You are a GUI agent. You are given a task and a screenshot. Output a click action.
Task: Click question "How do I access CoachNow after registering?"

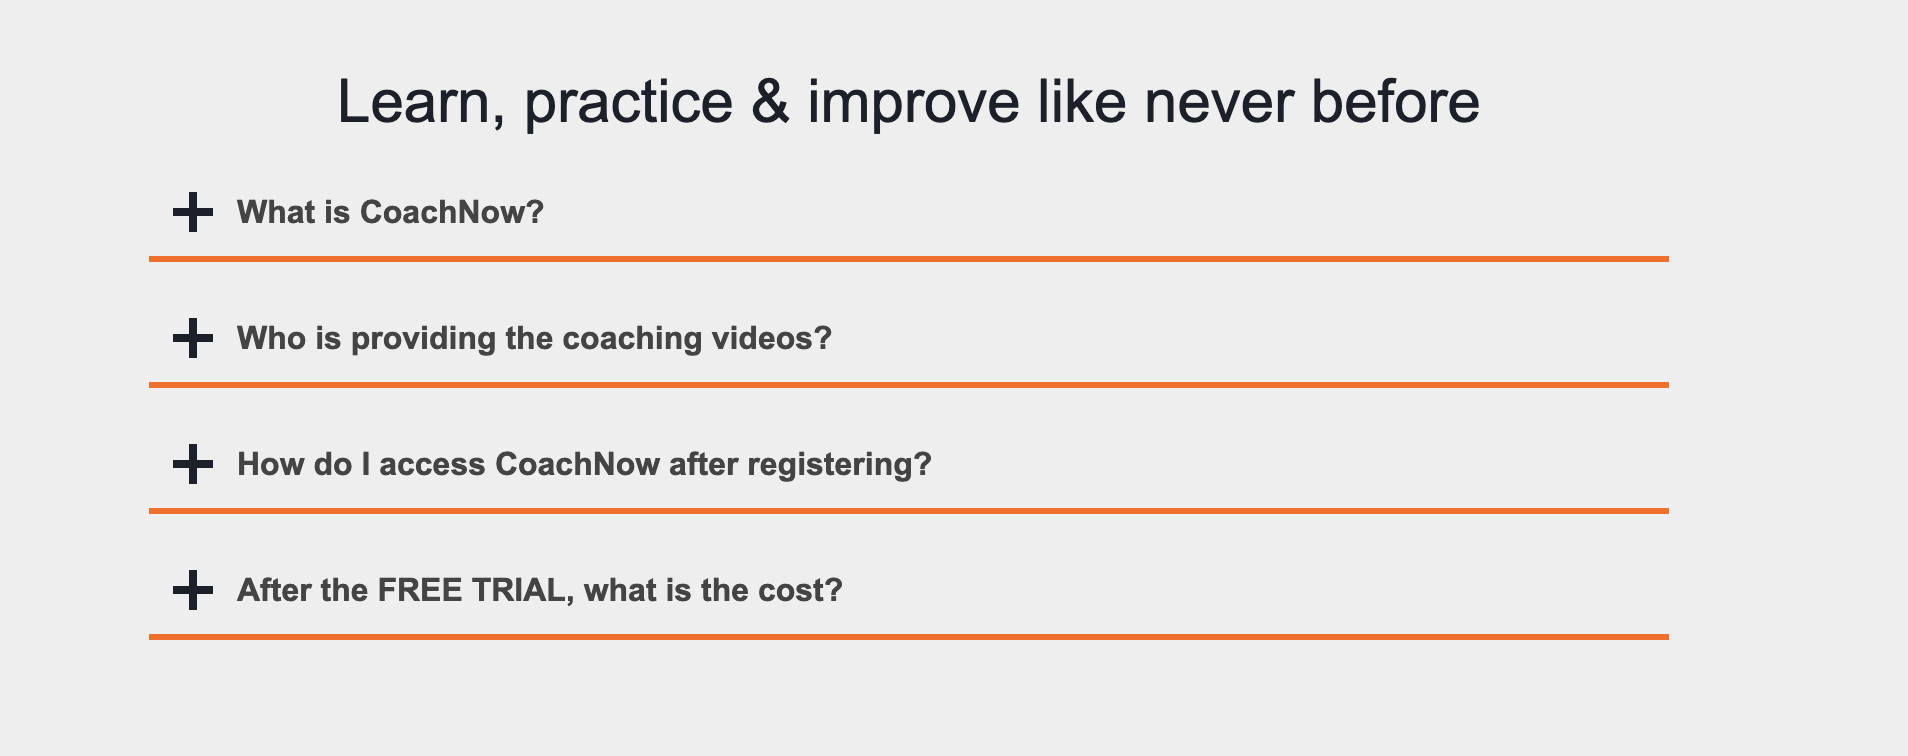click(x=583, y=464)
